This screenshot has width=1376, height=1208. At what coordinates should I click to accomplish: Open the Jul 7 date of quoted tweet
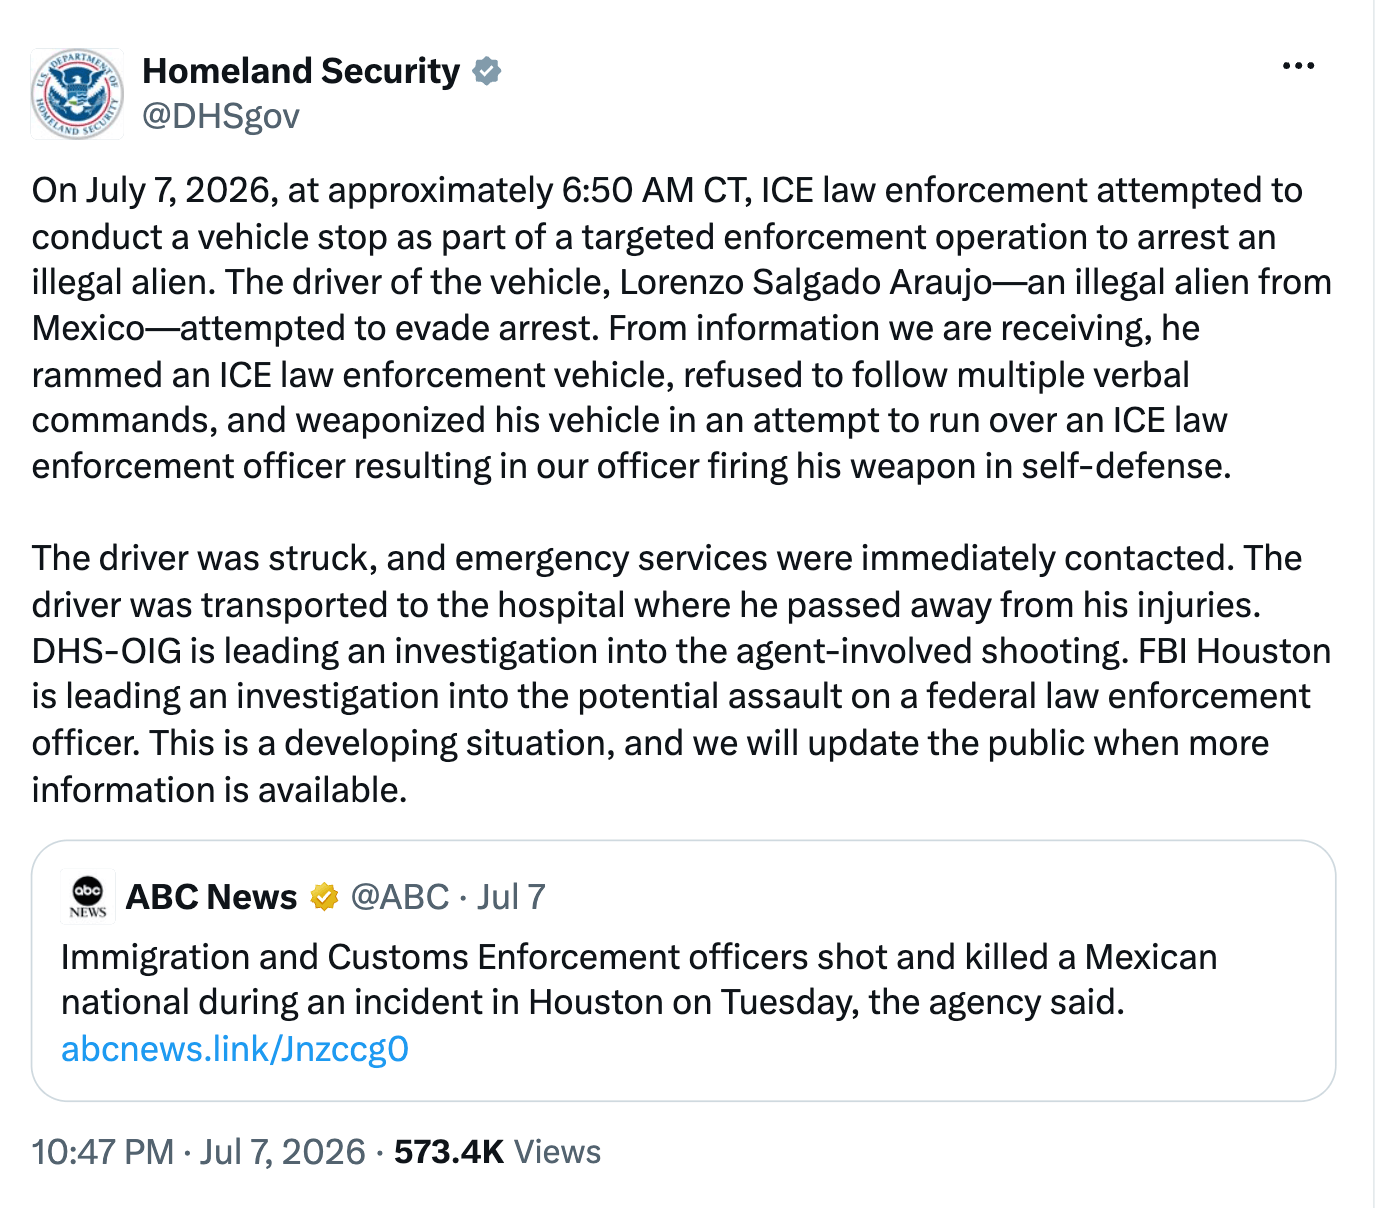pos(511,897)
